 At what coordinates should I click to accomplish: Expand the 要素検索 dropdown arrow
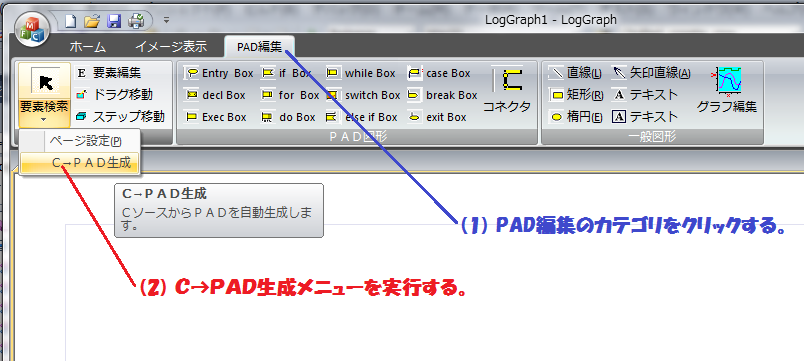pyautogui.click(x=44, y=119)
